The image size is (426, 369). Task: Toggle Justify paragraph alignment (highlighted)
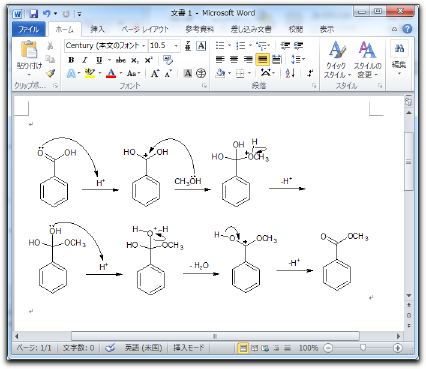point(263,60)
